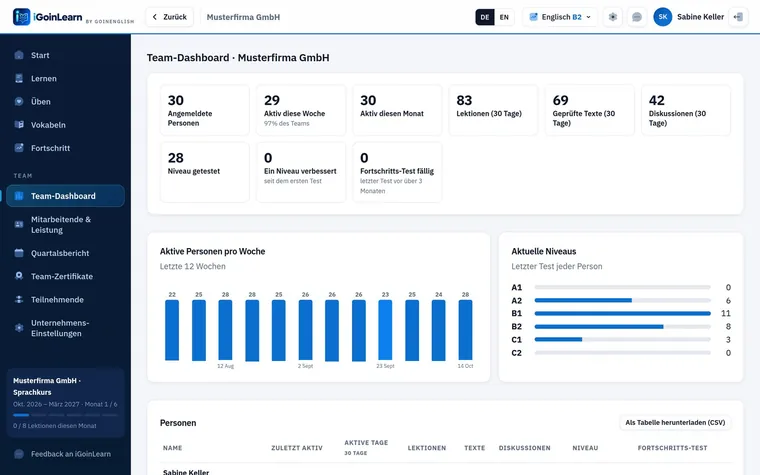Open the Start page icon in sidebar

coord(19,55)
